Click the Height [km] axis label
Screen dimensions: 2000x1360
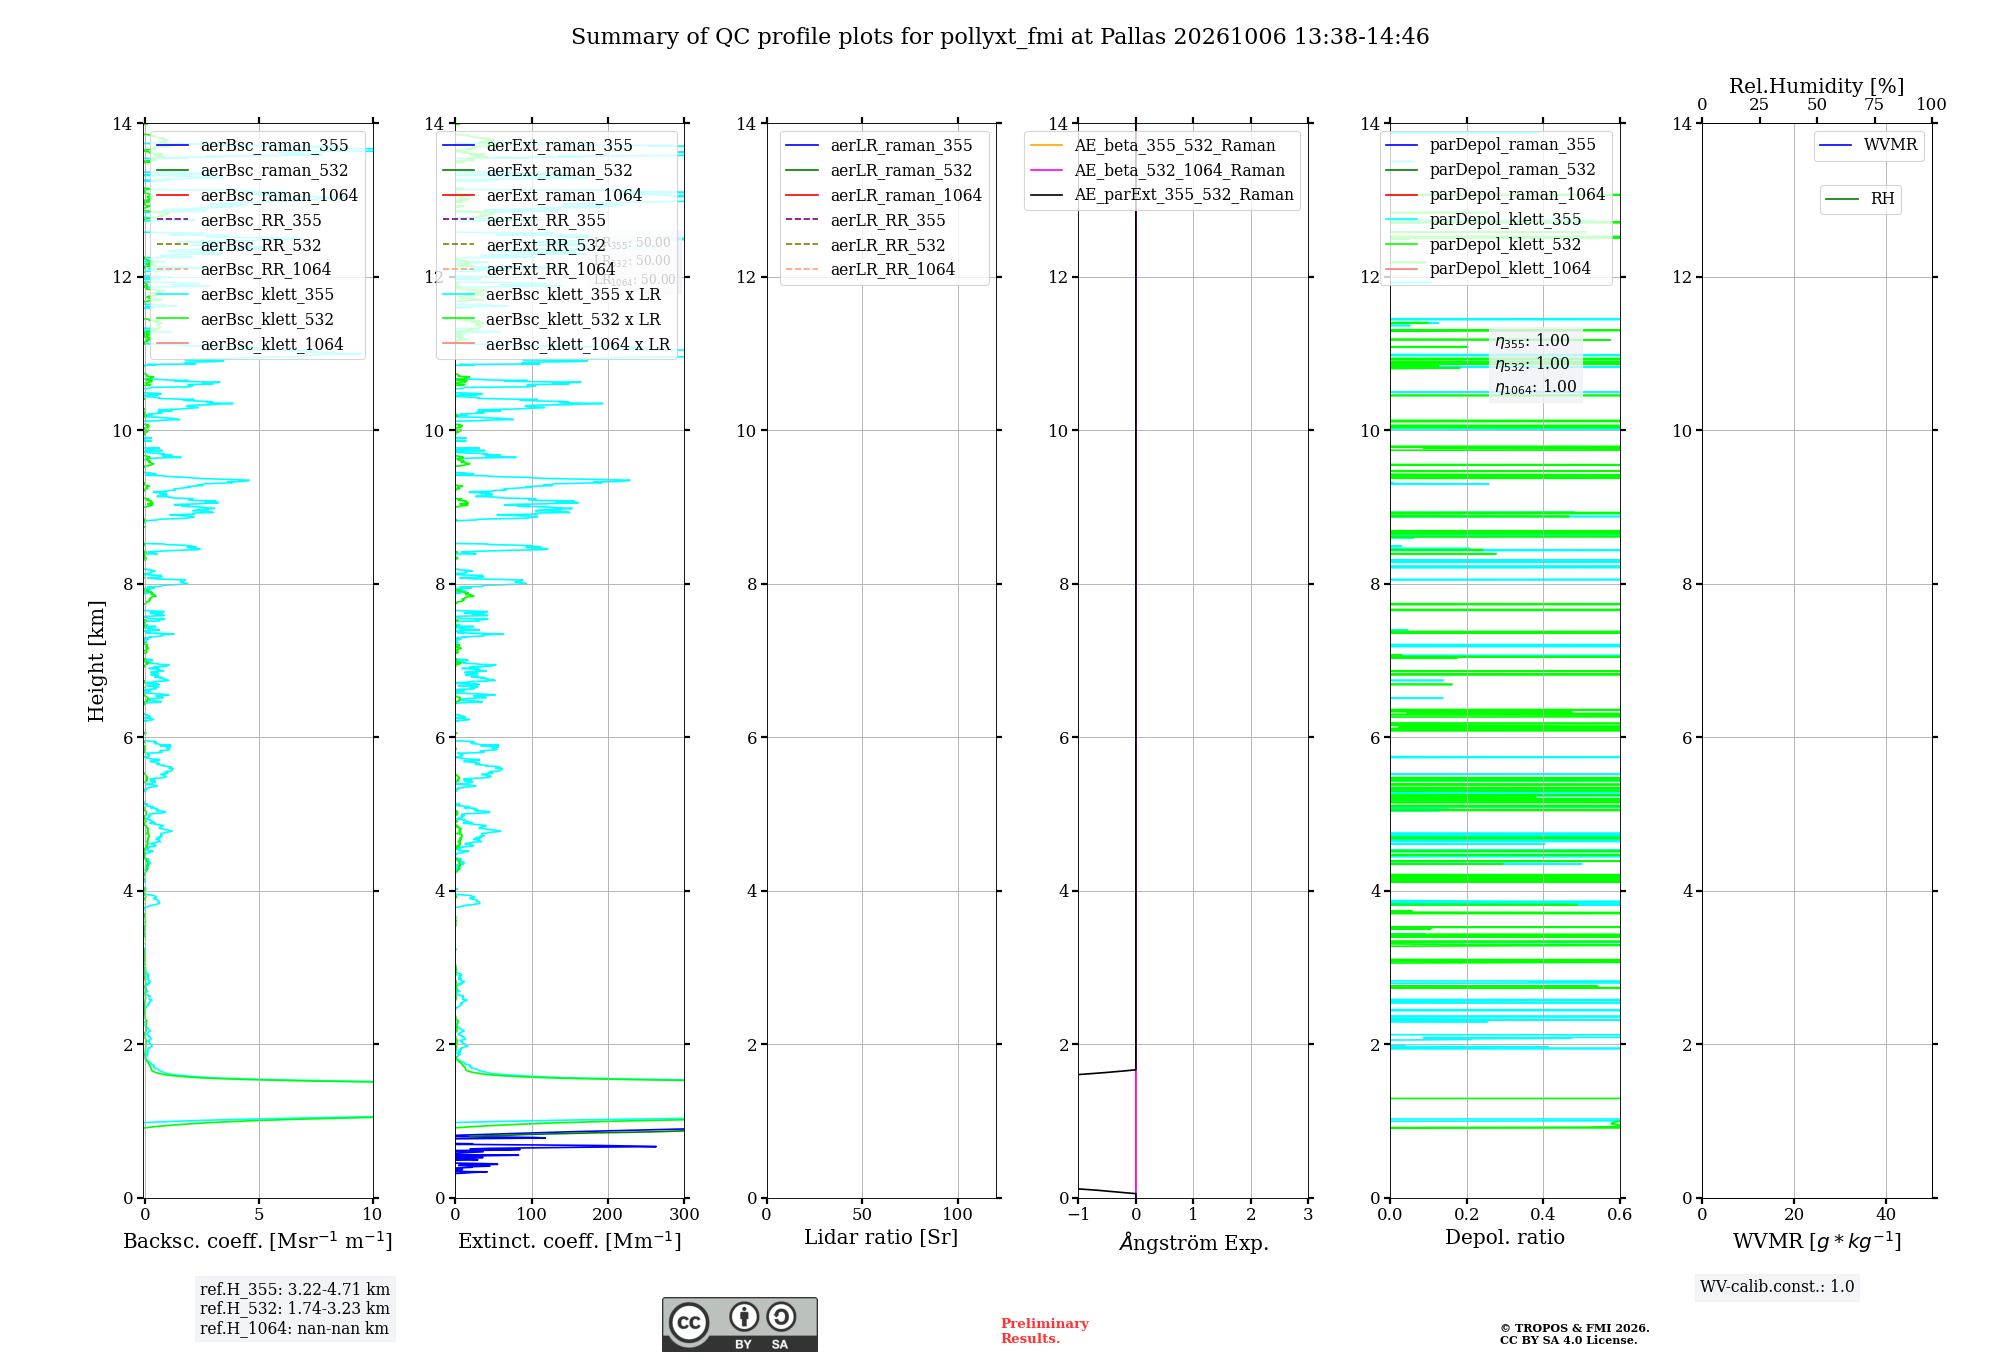96,661
